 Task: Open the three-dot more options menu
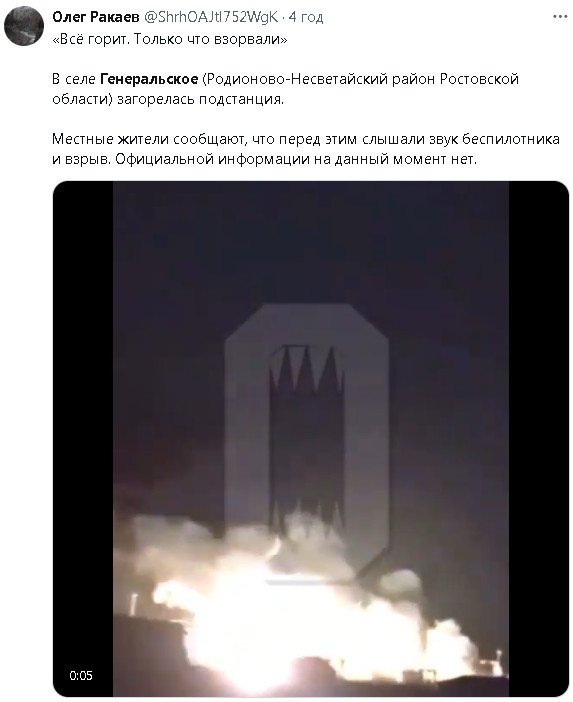(x=560, y=17)
